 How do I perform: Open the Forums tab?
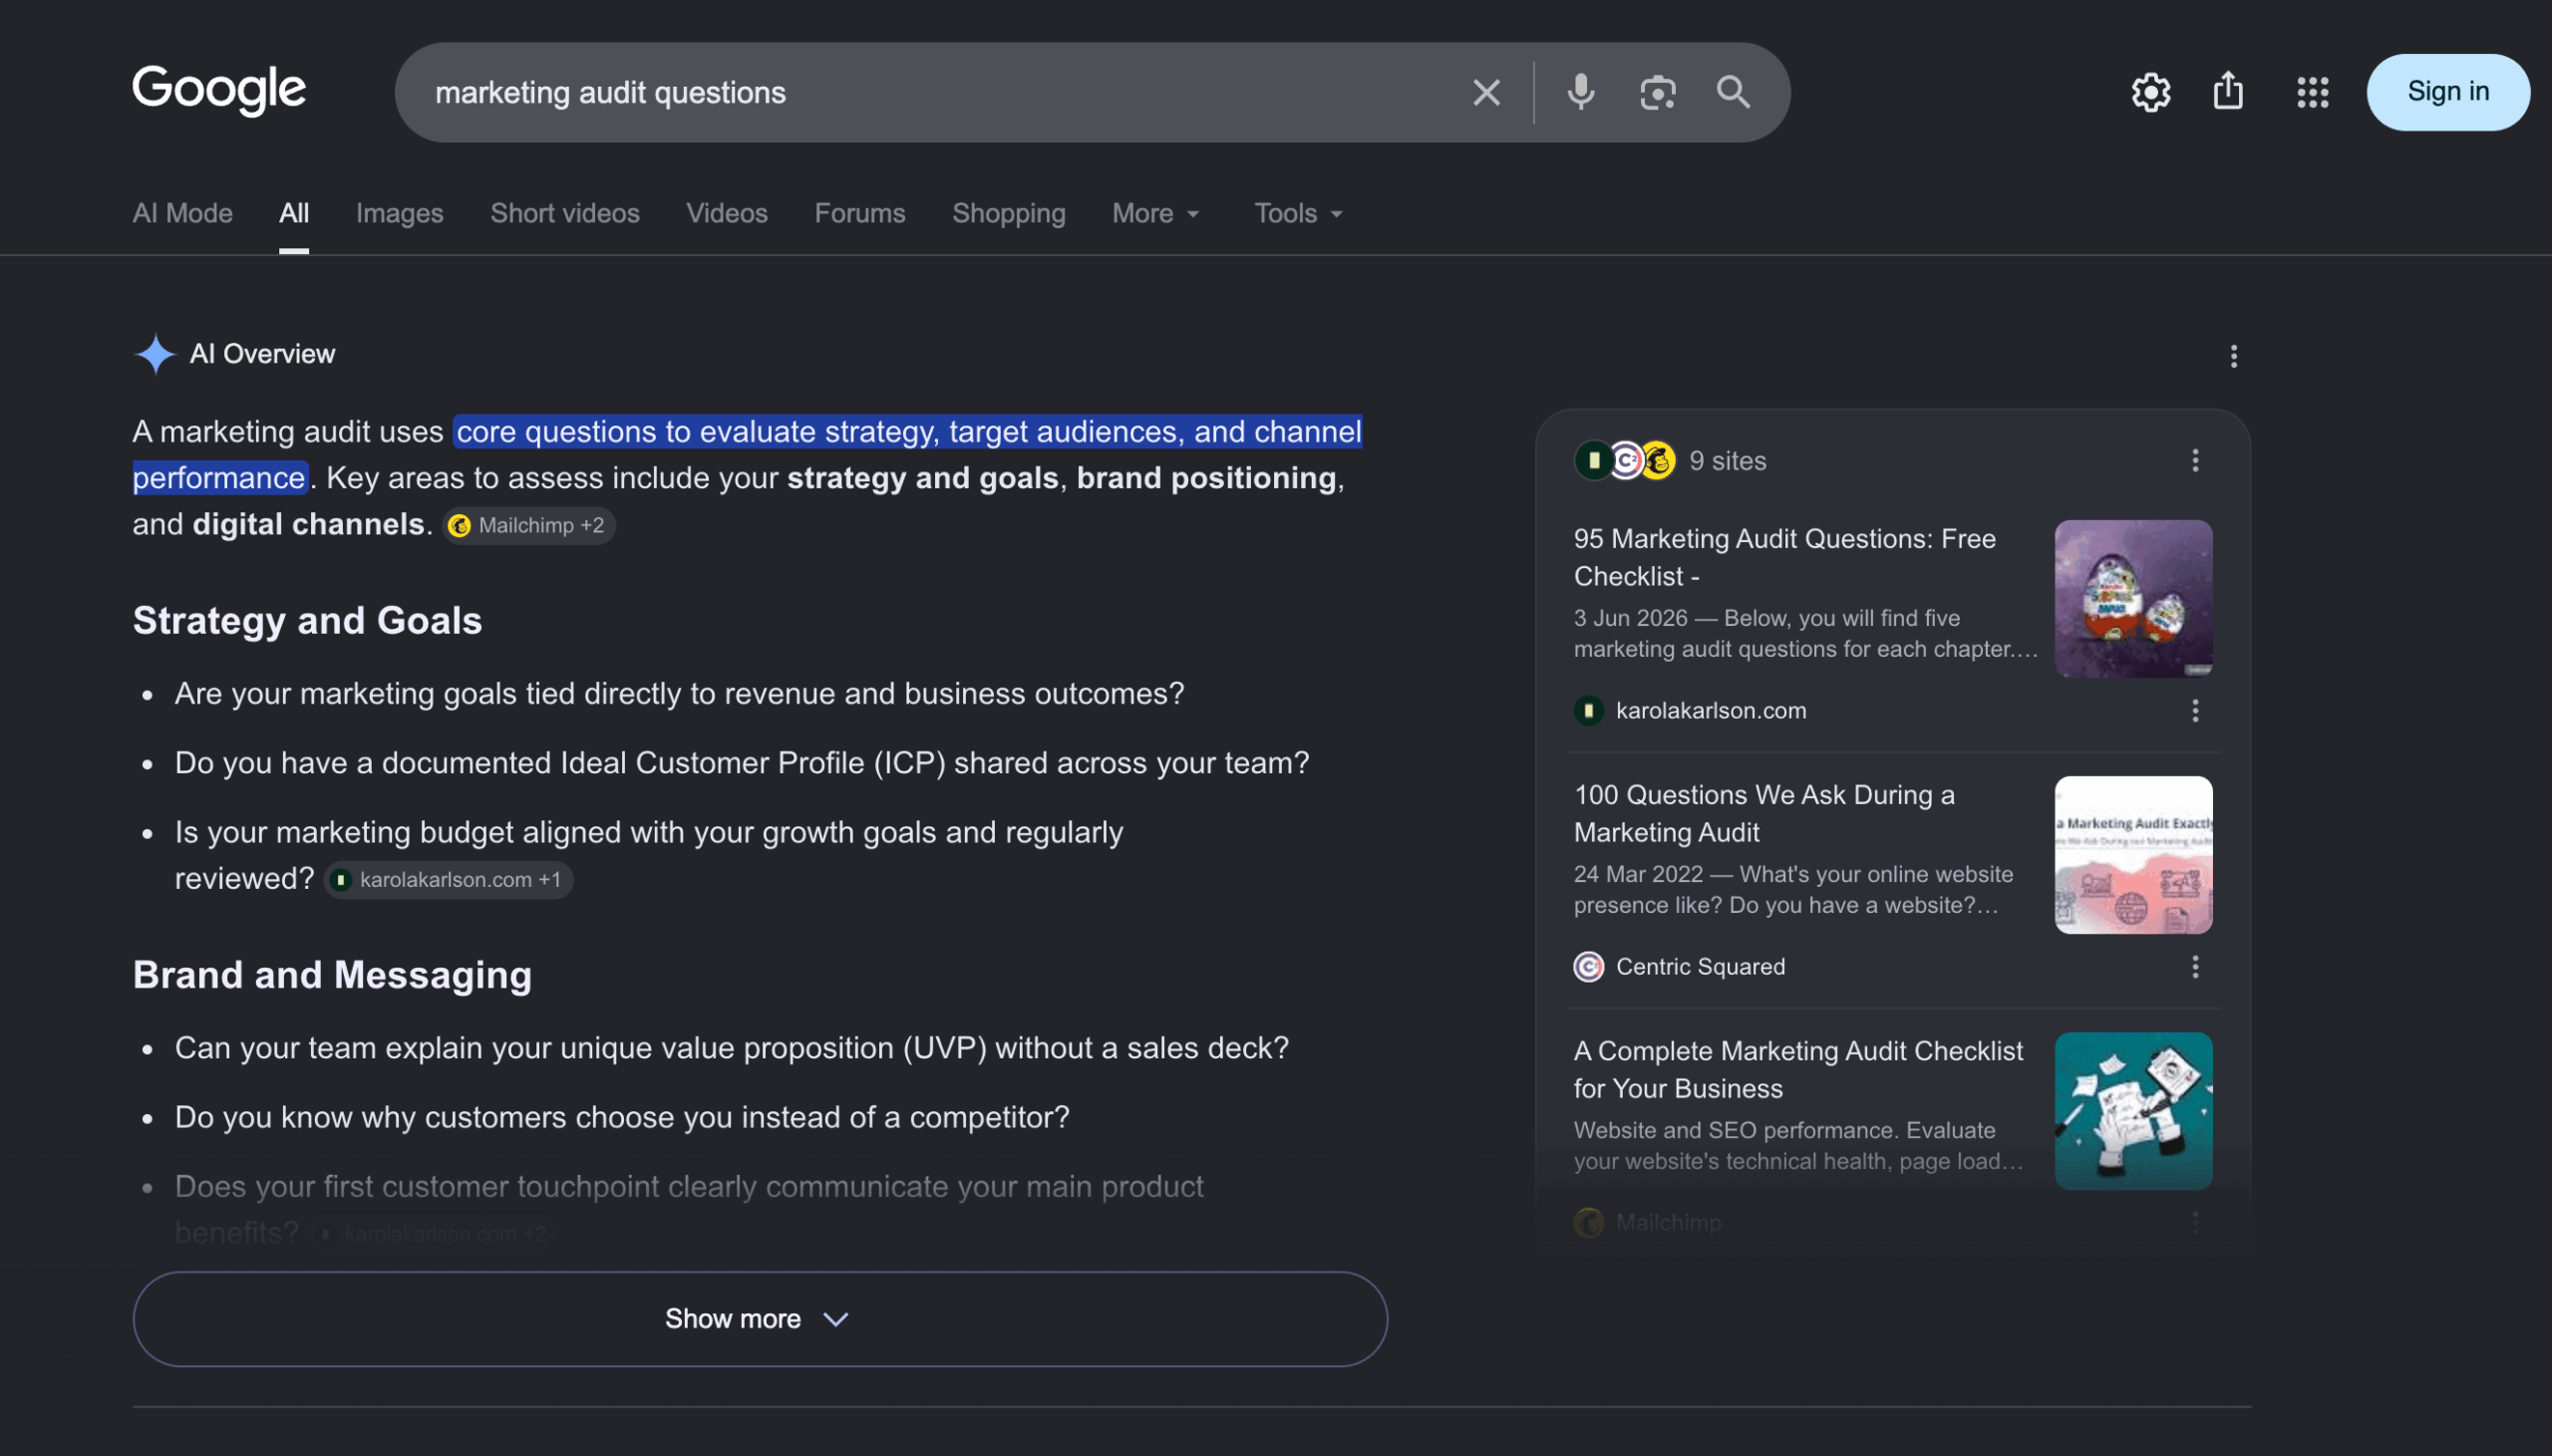pyautogui.click(x=859, y=213)
